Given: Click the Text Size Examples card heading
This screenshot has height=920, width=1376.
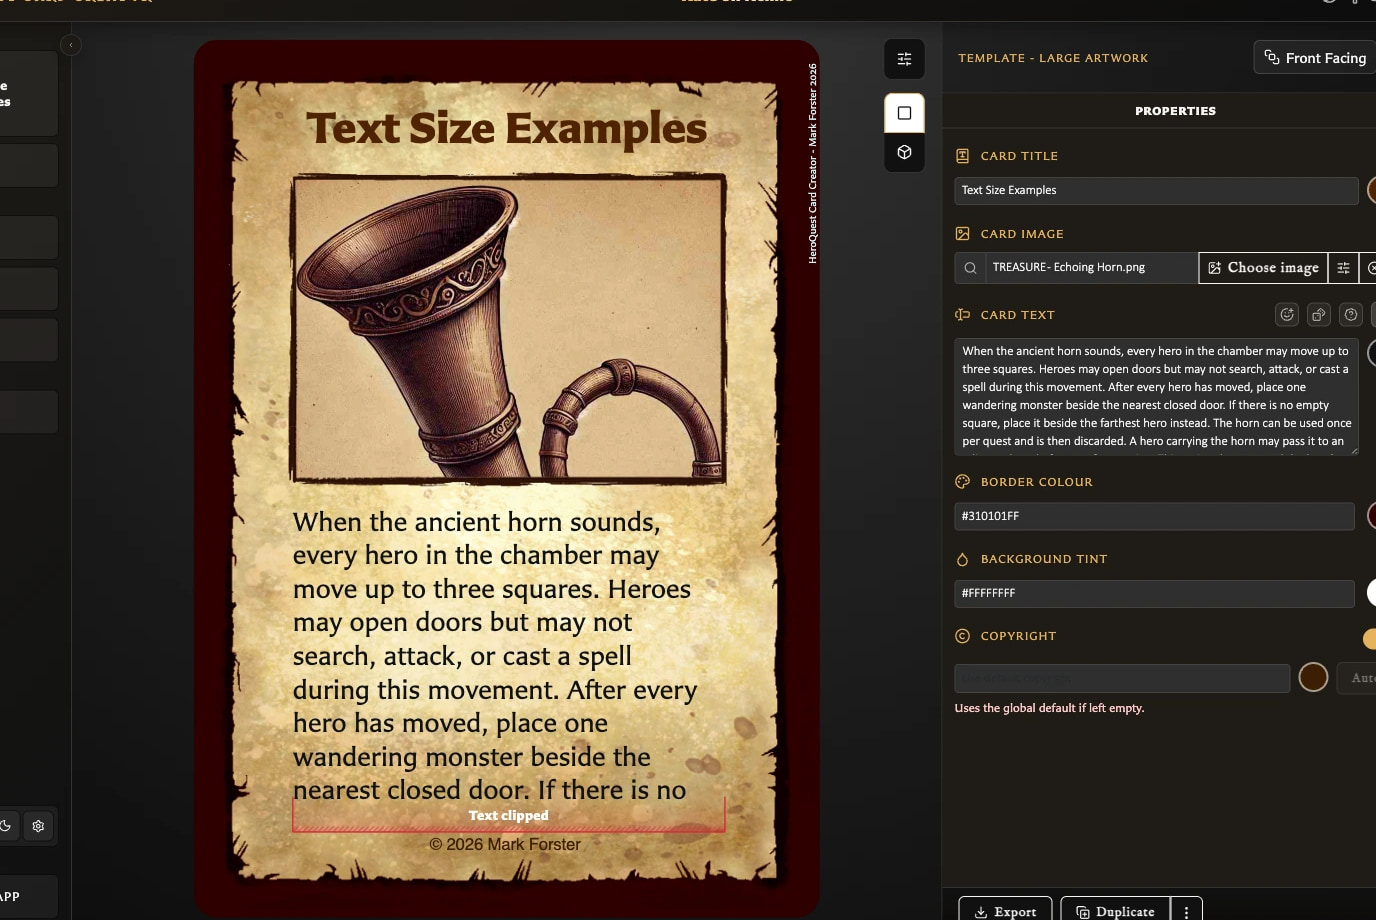Looking at the screenshot, I should (x=506, y=128).
